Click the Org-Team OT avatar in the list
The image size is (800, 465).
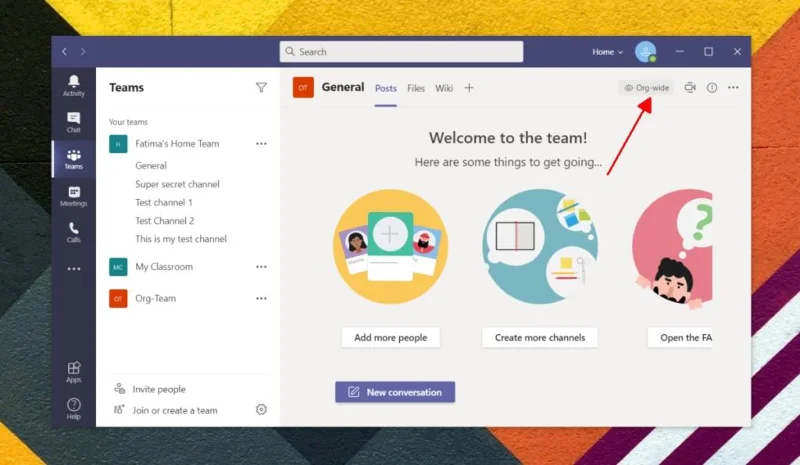(118, 299)
